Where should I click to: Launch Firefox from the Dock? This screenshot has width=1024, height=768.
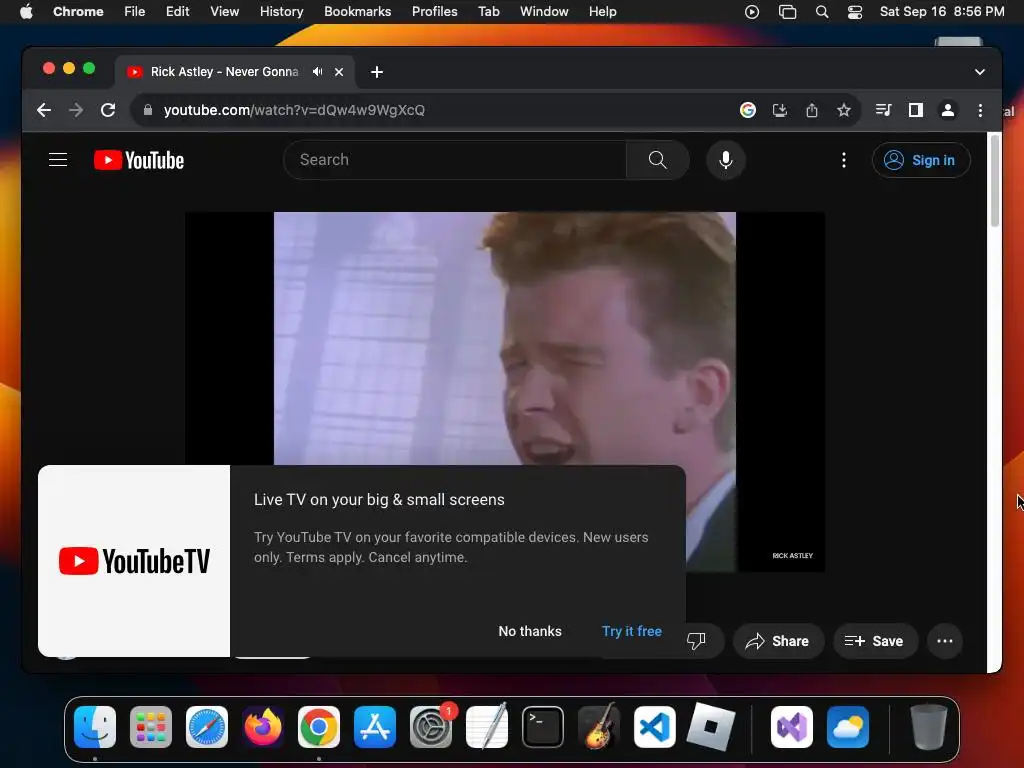[x=263, y=727]
